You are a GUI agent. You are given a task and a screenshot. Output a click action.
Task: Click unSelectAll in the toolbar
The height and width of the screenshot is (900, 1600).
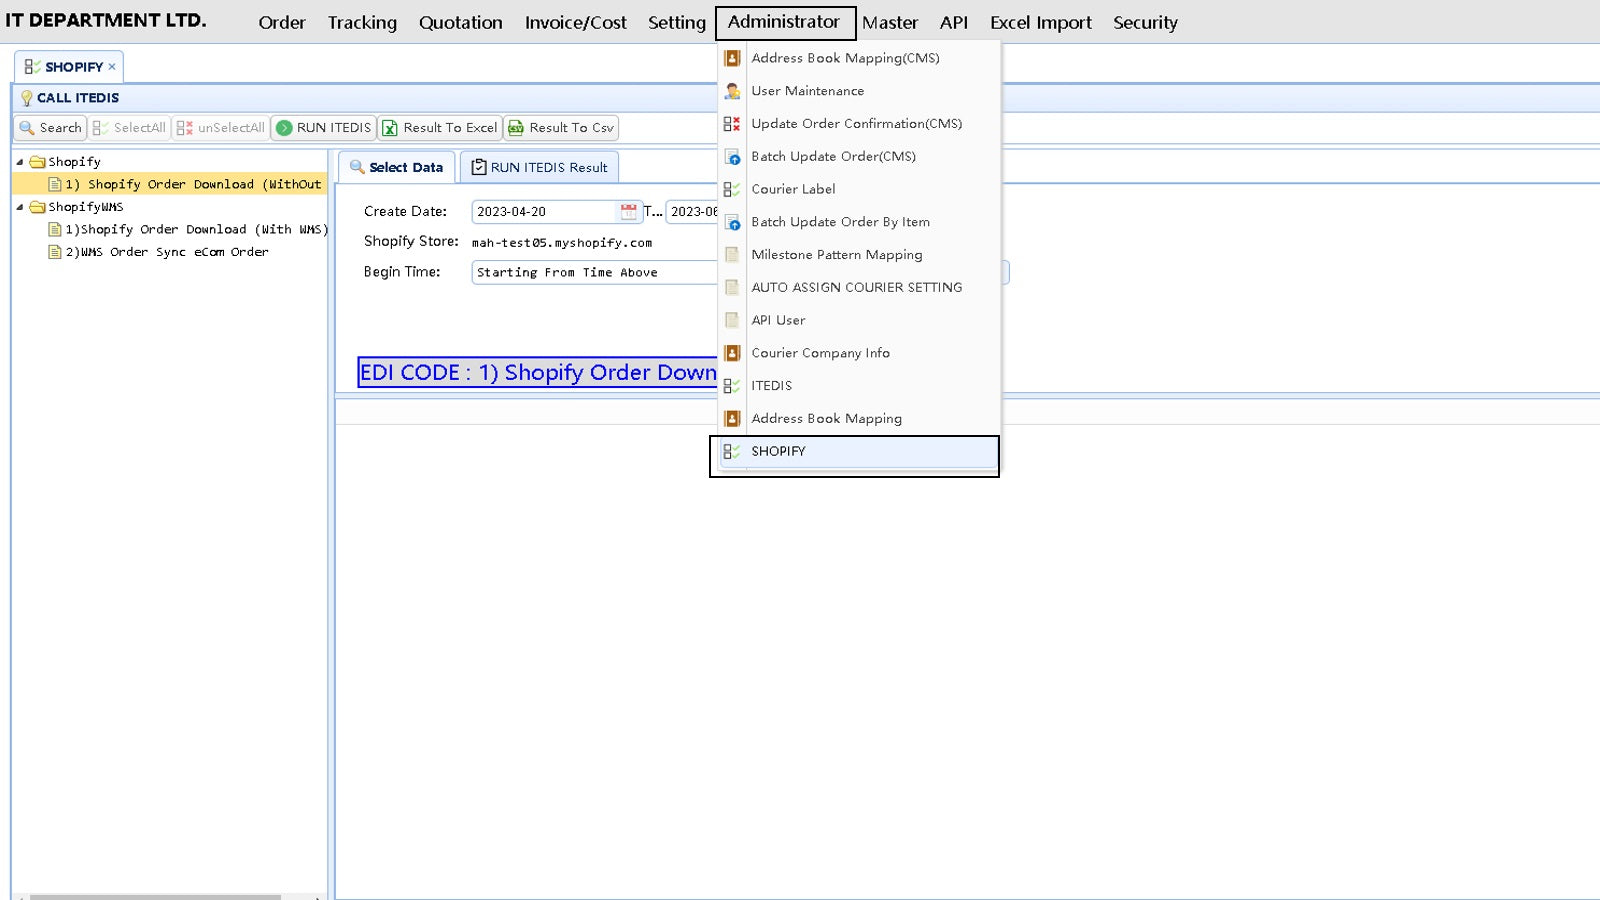221,128
